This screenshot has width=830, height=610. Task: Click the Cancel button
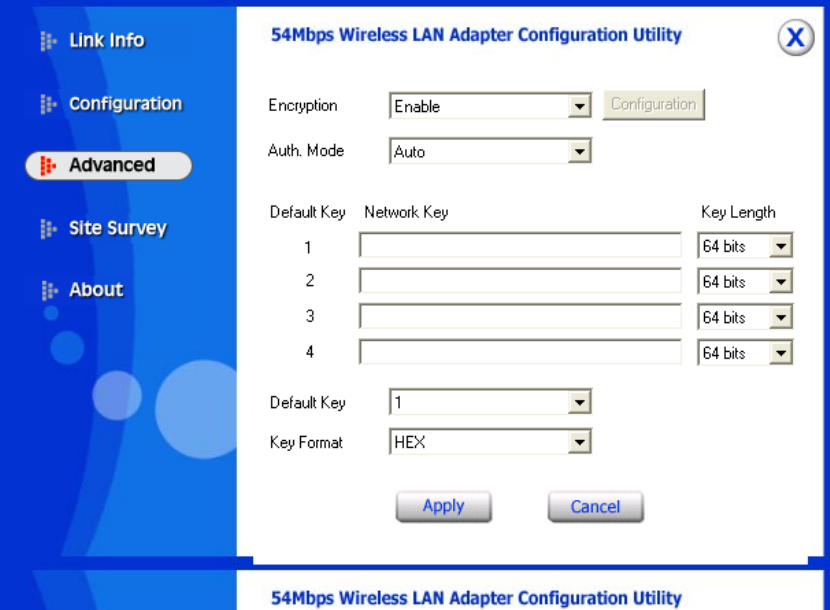pyautogui.click(x=596, y=507)
